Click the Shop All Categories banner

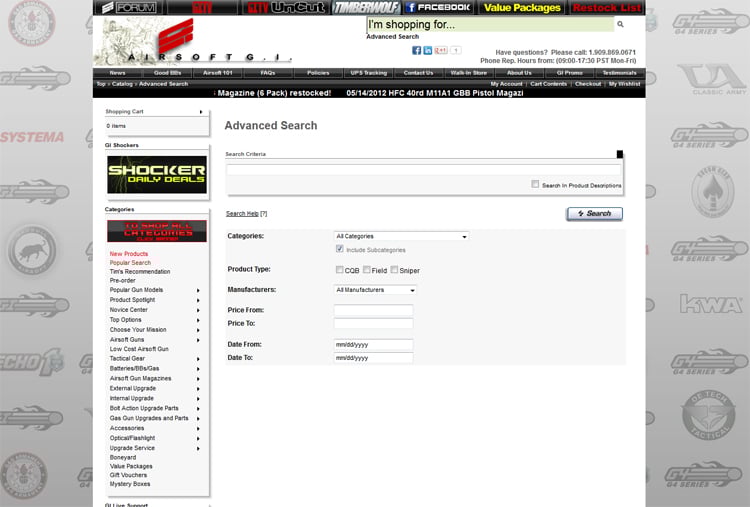157,230
